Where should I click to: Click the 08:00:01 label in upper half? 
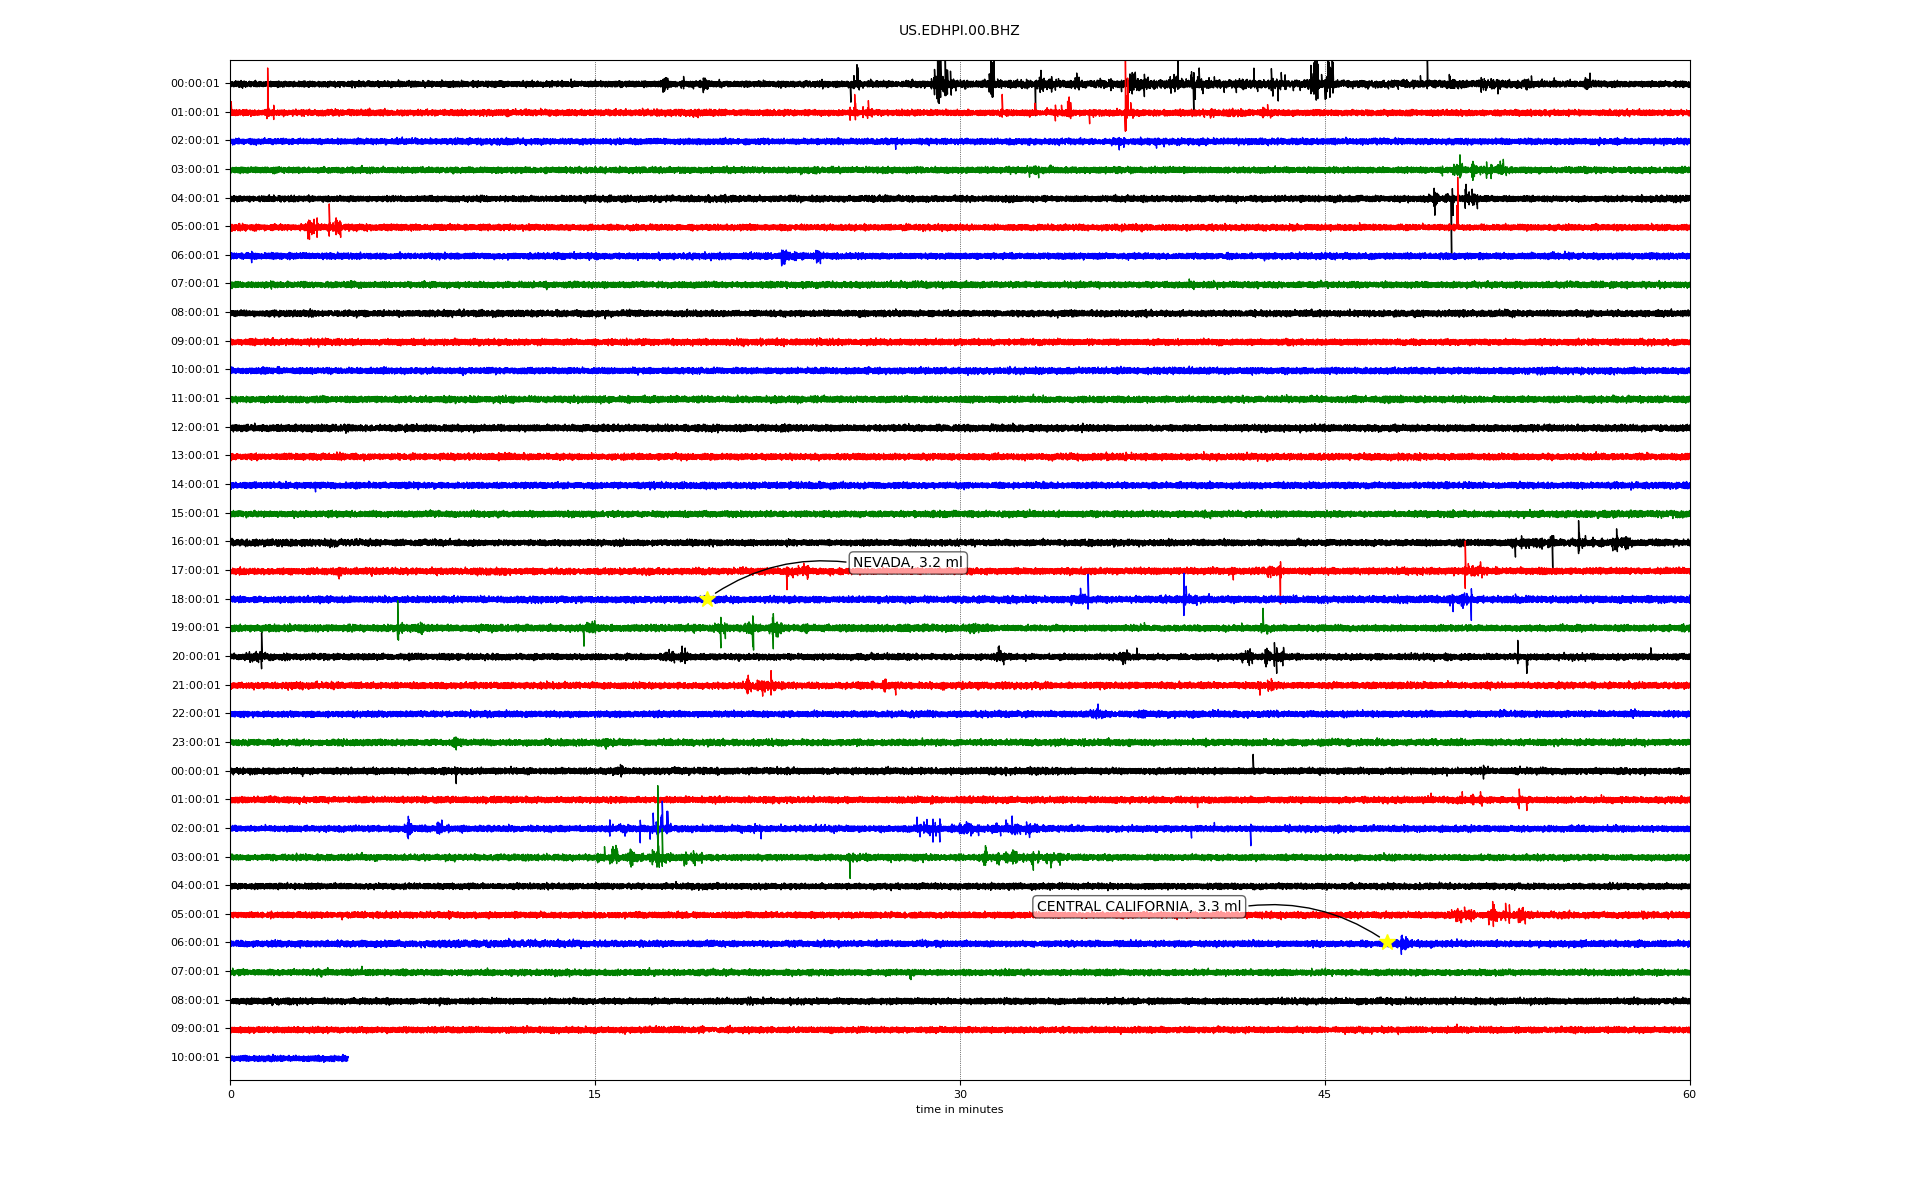click(195, 313)
